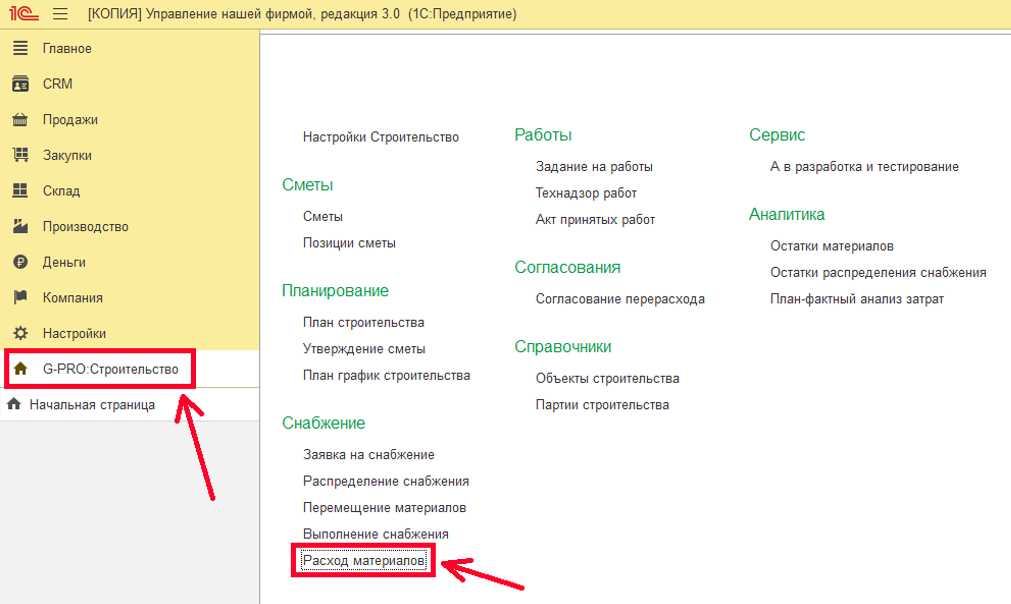Click the Склад warehouse grid icon
The height and width of the screenshot is (604, 1011).
click(20, 191)
